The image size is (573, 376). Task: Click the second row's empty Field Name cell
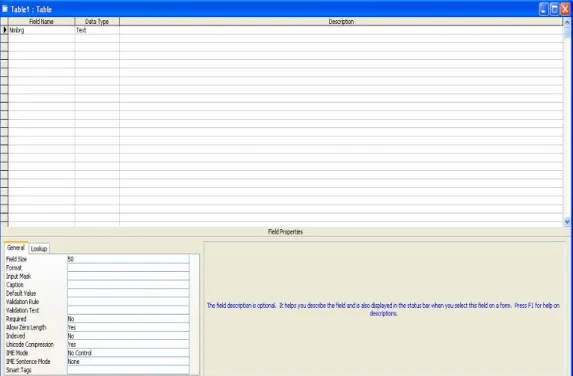(42, 38)
